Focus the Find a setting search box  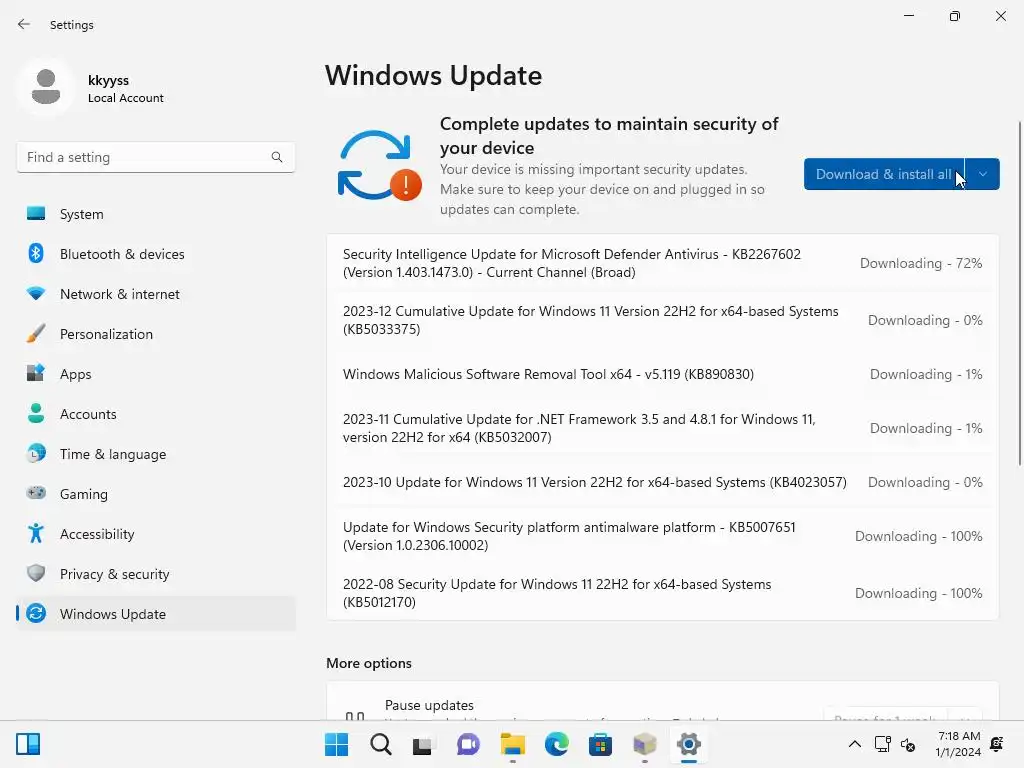pyautogui.click(x=155, y=157)
